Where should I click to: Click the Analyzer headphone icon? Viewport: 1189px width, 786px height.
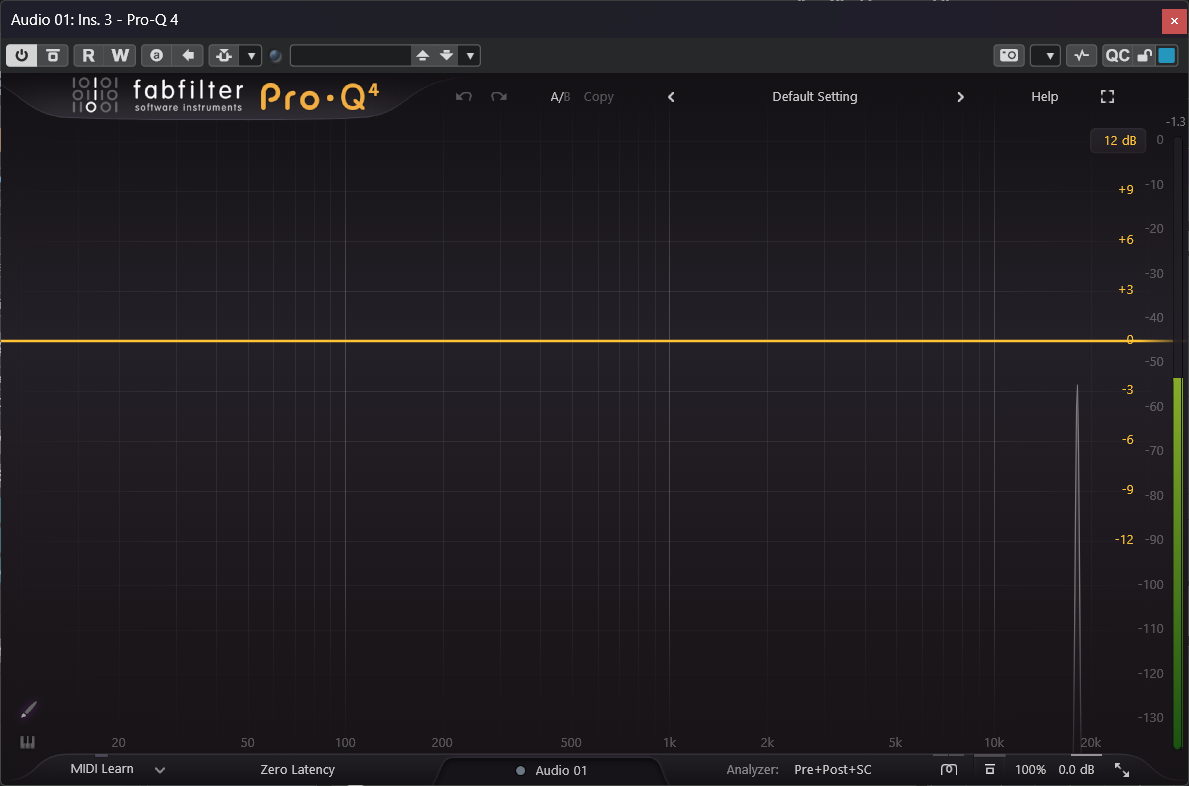point(948,769)
